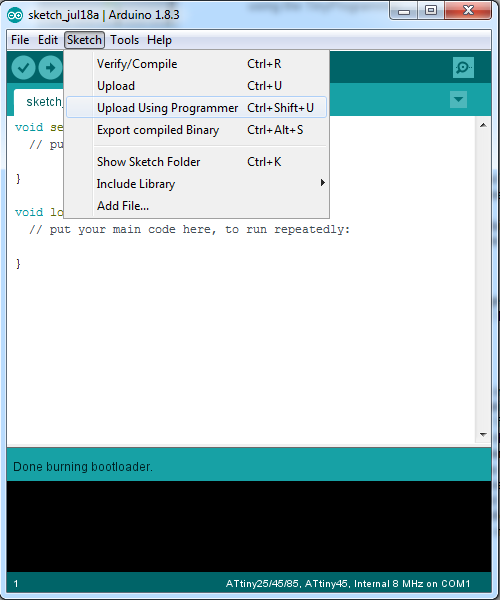Select the sketch_jul18a editor tab
Image resolution: width=500 pixels, height=600 pixels.
point(39,102)
